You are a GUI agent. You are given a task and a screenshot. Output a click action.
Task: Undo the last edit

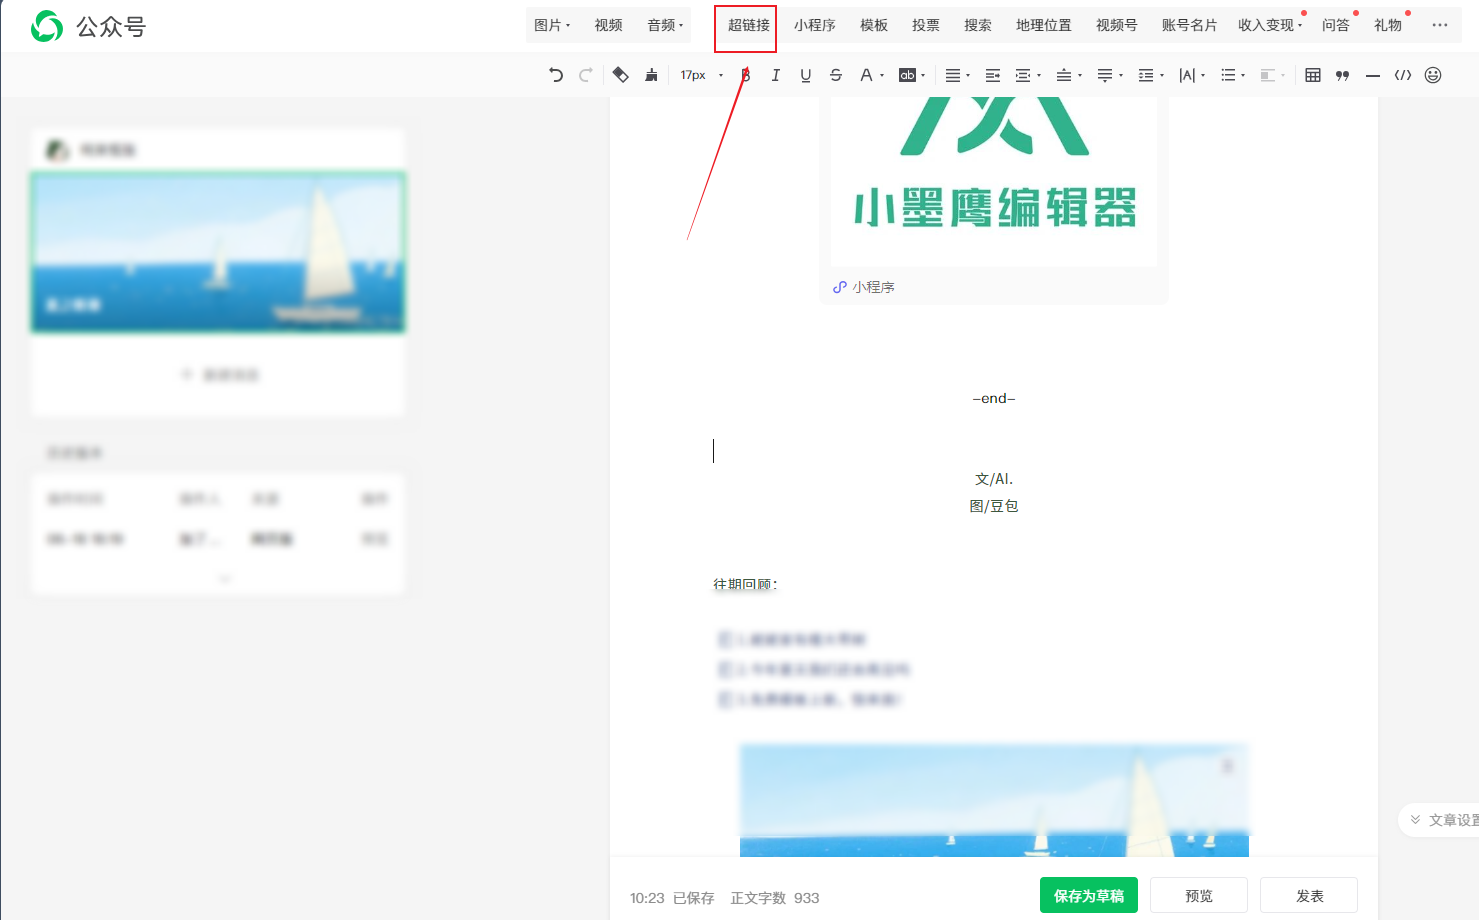point(556,75)
